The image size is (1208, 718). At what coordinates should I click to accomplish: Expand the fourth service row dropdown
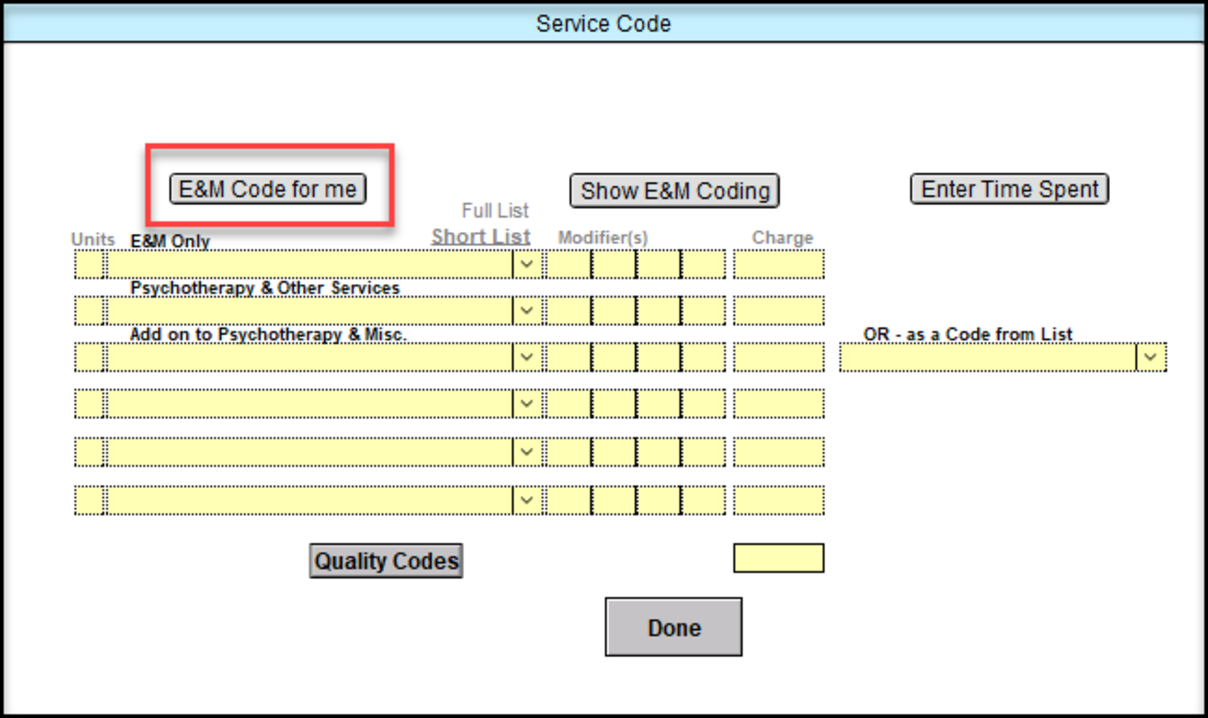[527, 403]
